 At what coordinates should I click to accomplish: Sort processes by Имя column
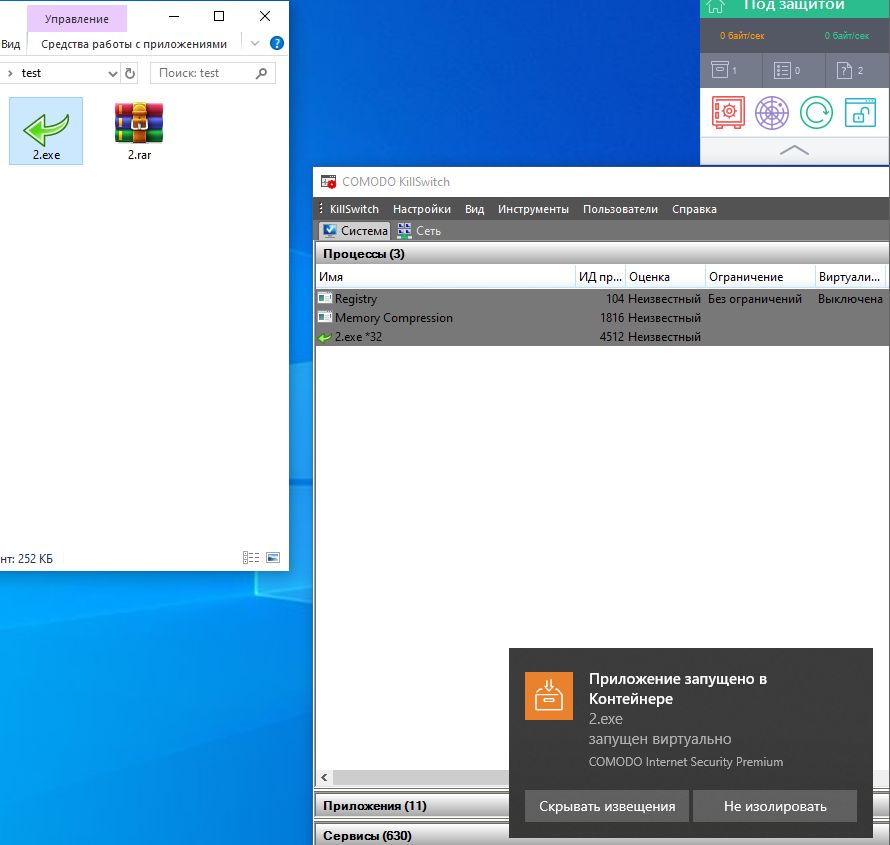point(446,277)
